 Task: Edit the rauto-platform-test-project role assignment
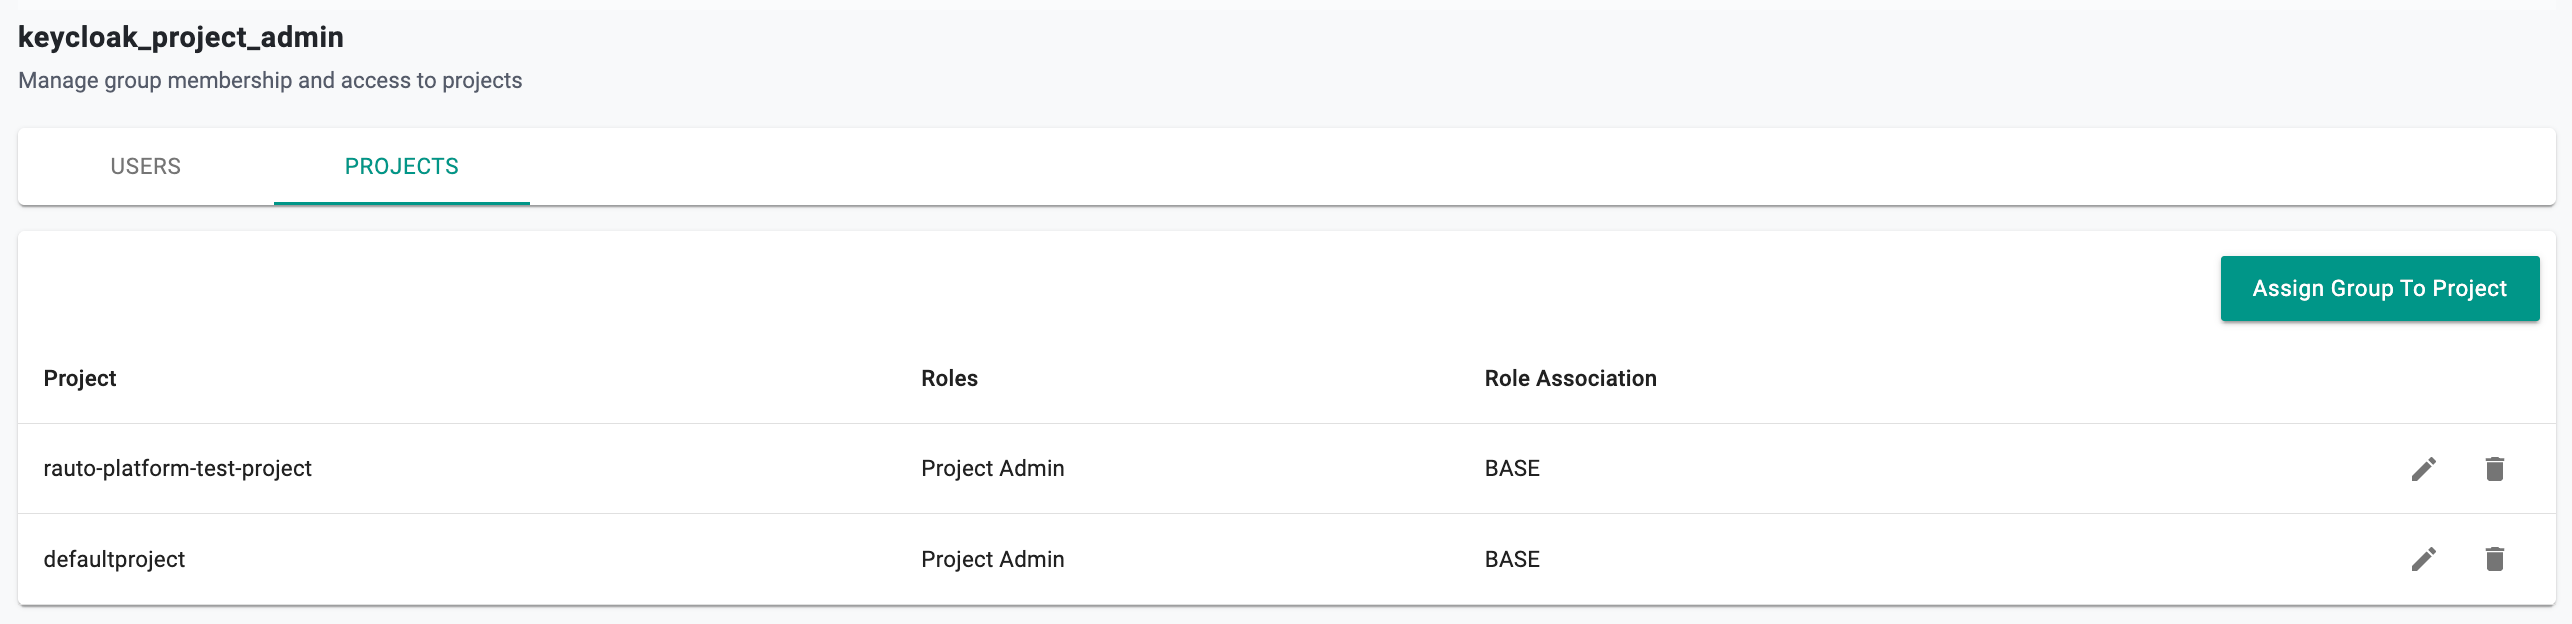coord(2423,469)
